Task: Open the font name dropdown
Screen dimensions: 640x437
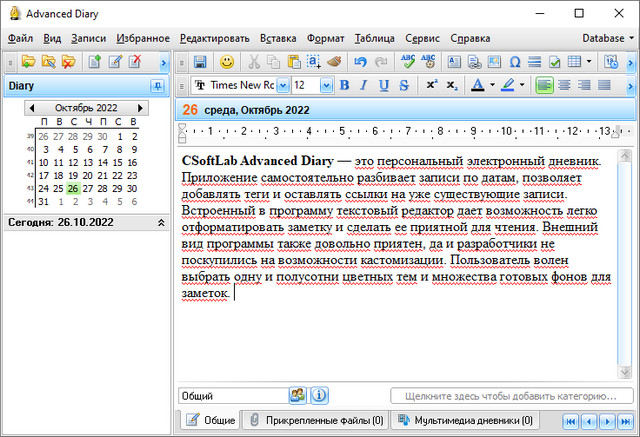Action: pyautogui.click(x=282, y=85)
